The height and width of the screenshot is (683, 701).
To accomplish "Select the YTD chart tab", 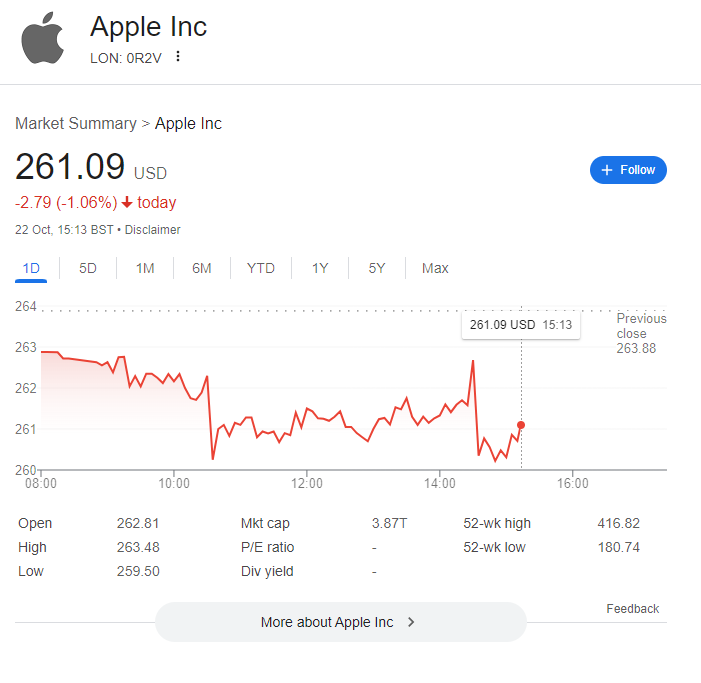I will click(261, 268).
